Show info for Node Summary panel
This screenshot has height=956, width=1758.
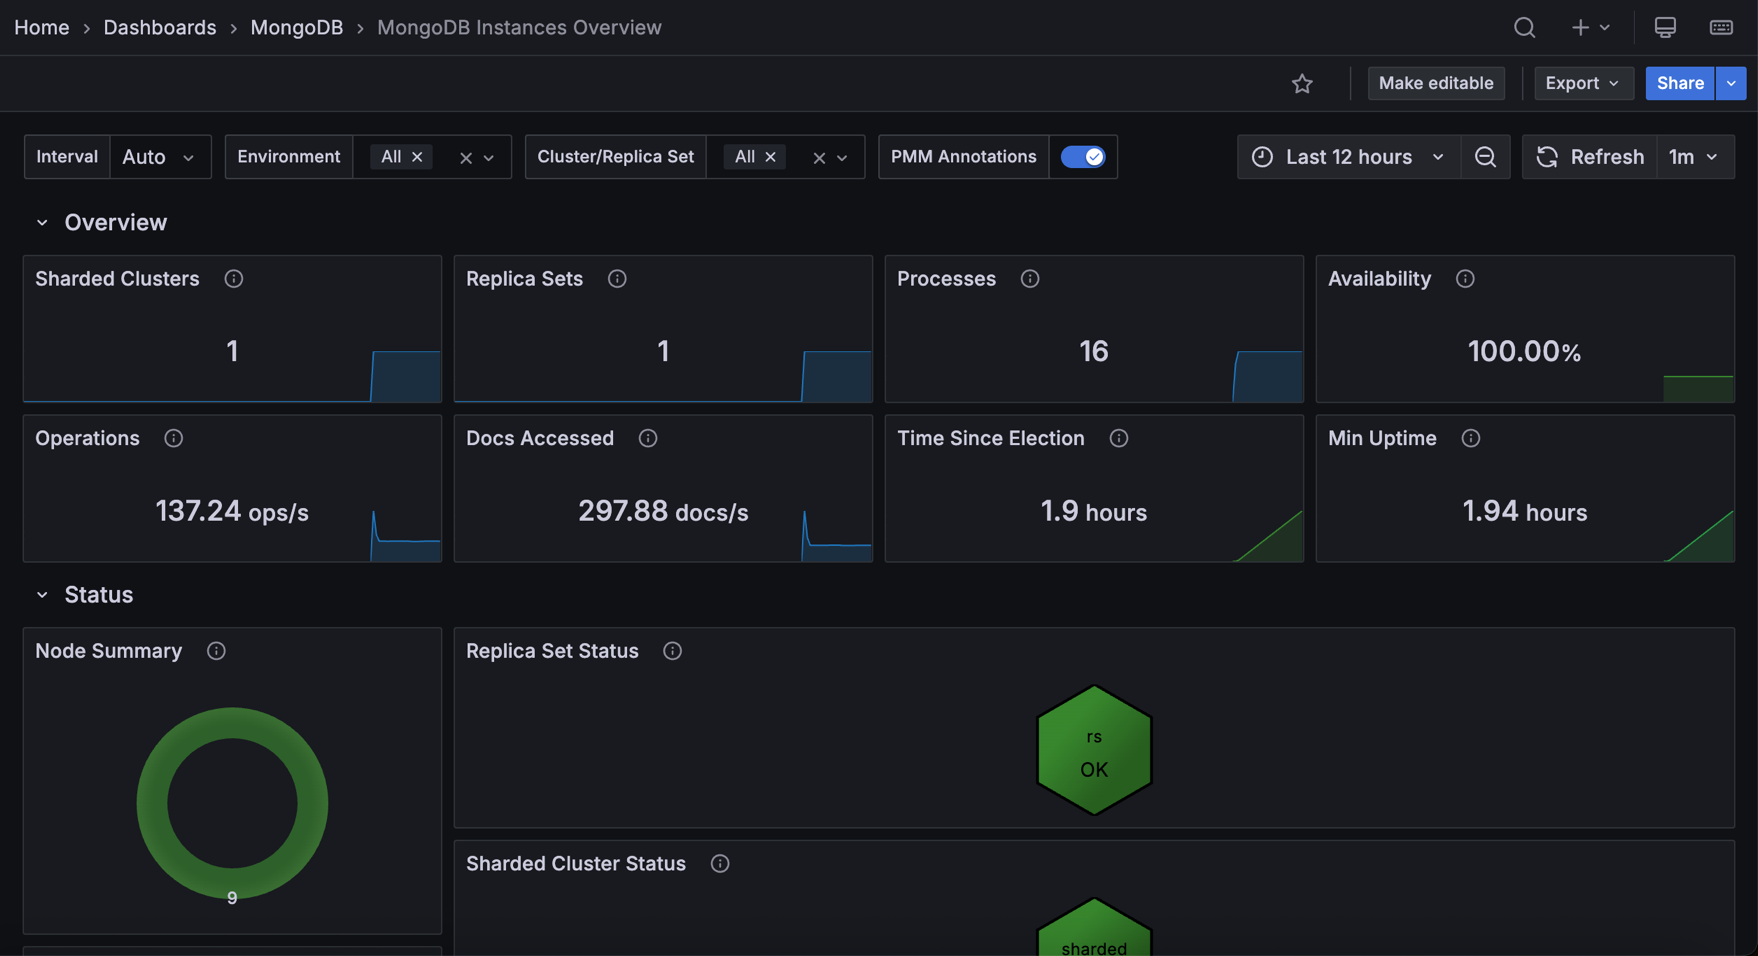tap(216, 651)
